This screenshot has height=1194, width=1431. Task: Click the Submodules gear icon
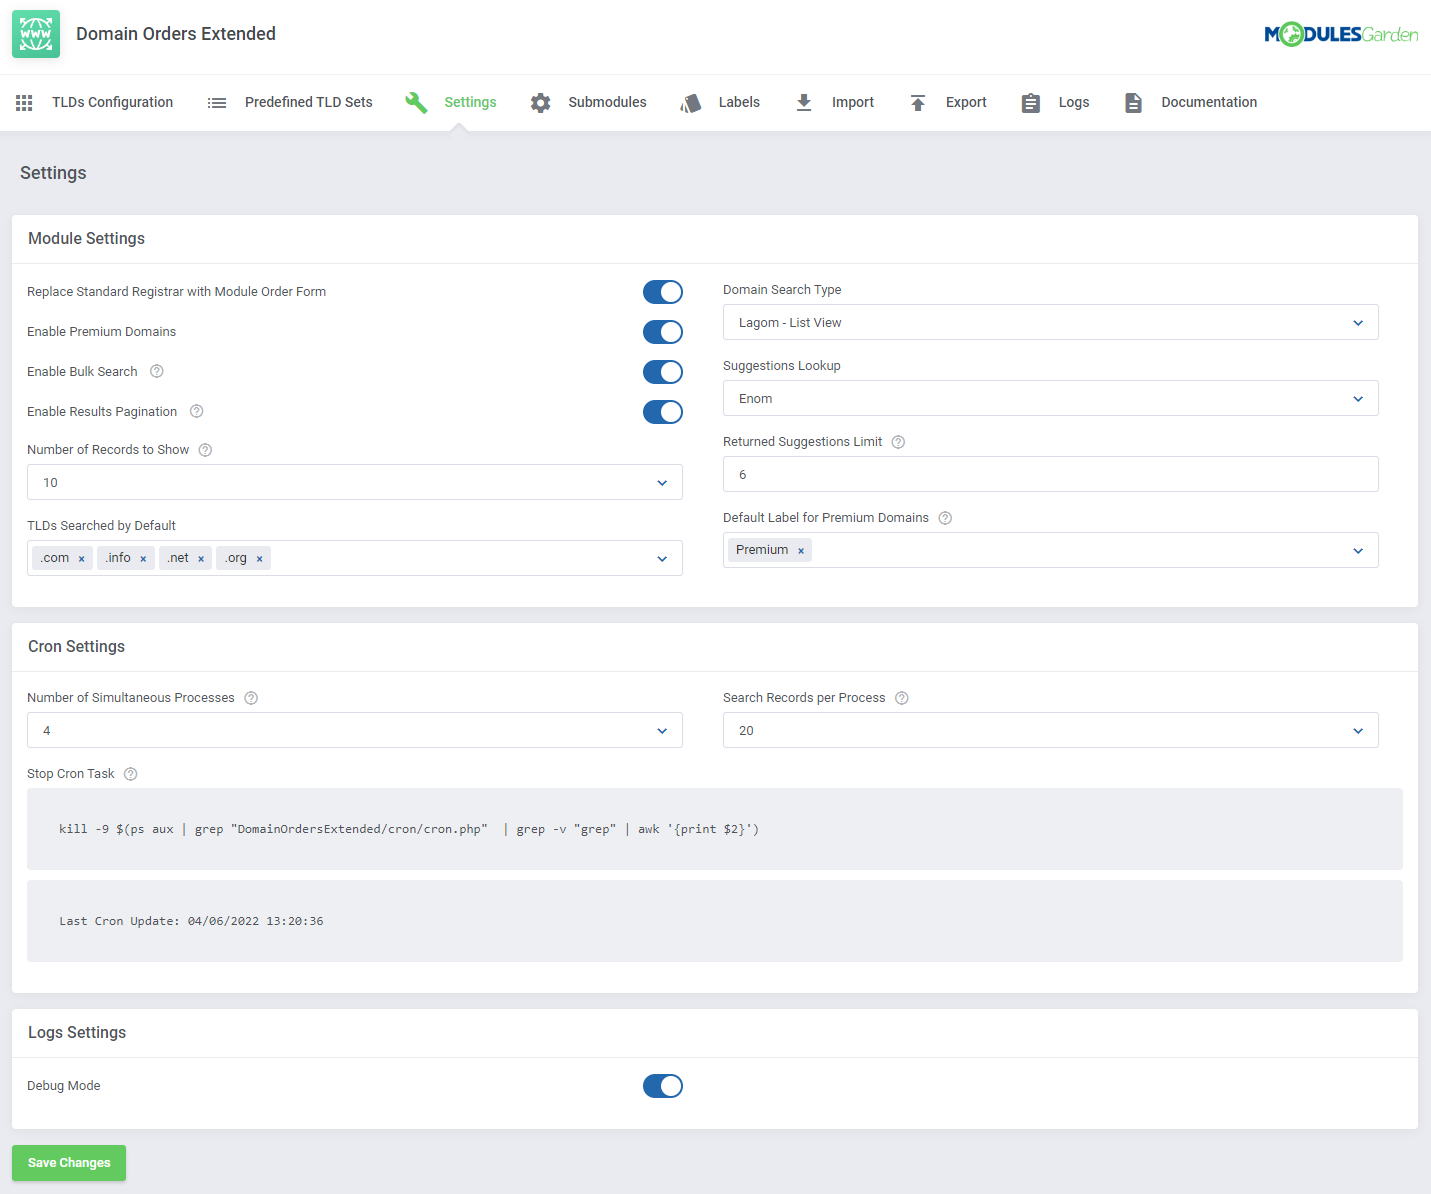pos(541,103)
